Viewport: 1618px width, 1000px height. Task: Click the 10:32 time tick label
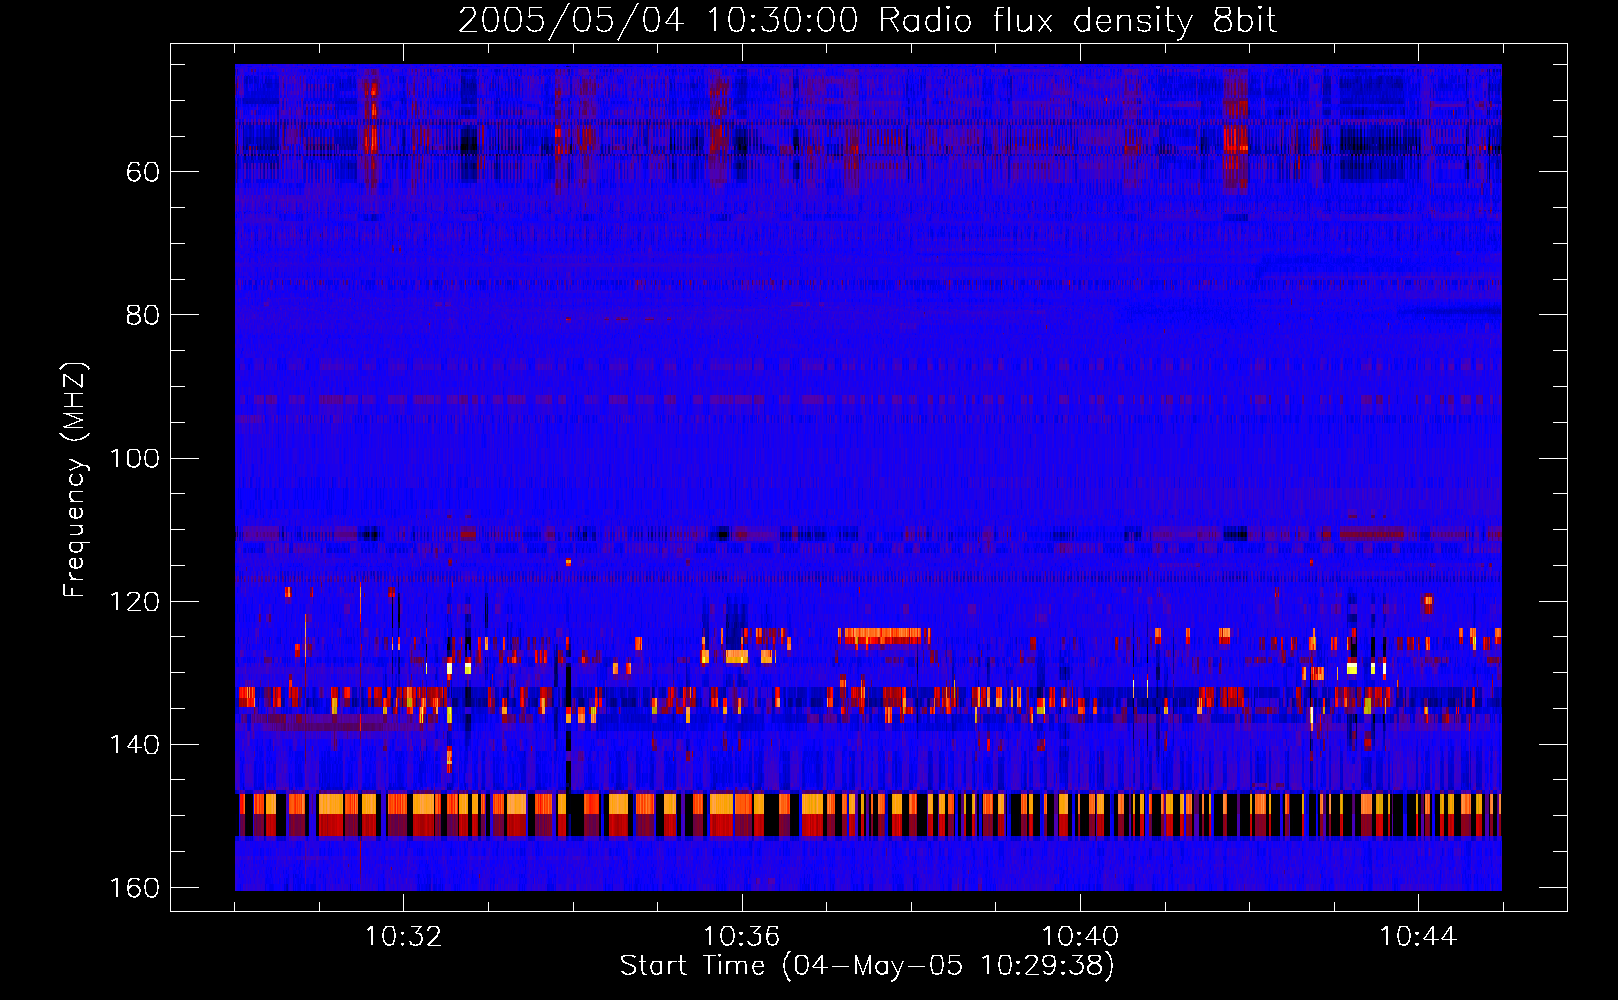pyautogui.click(x=403, y=937)
